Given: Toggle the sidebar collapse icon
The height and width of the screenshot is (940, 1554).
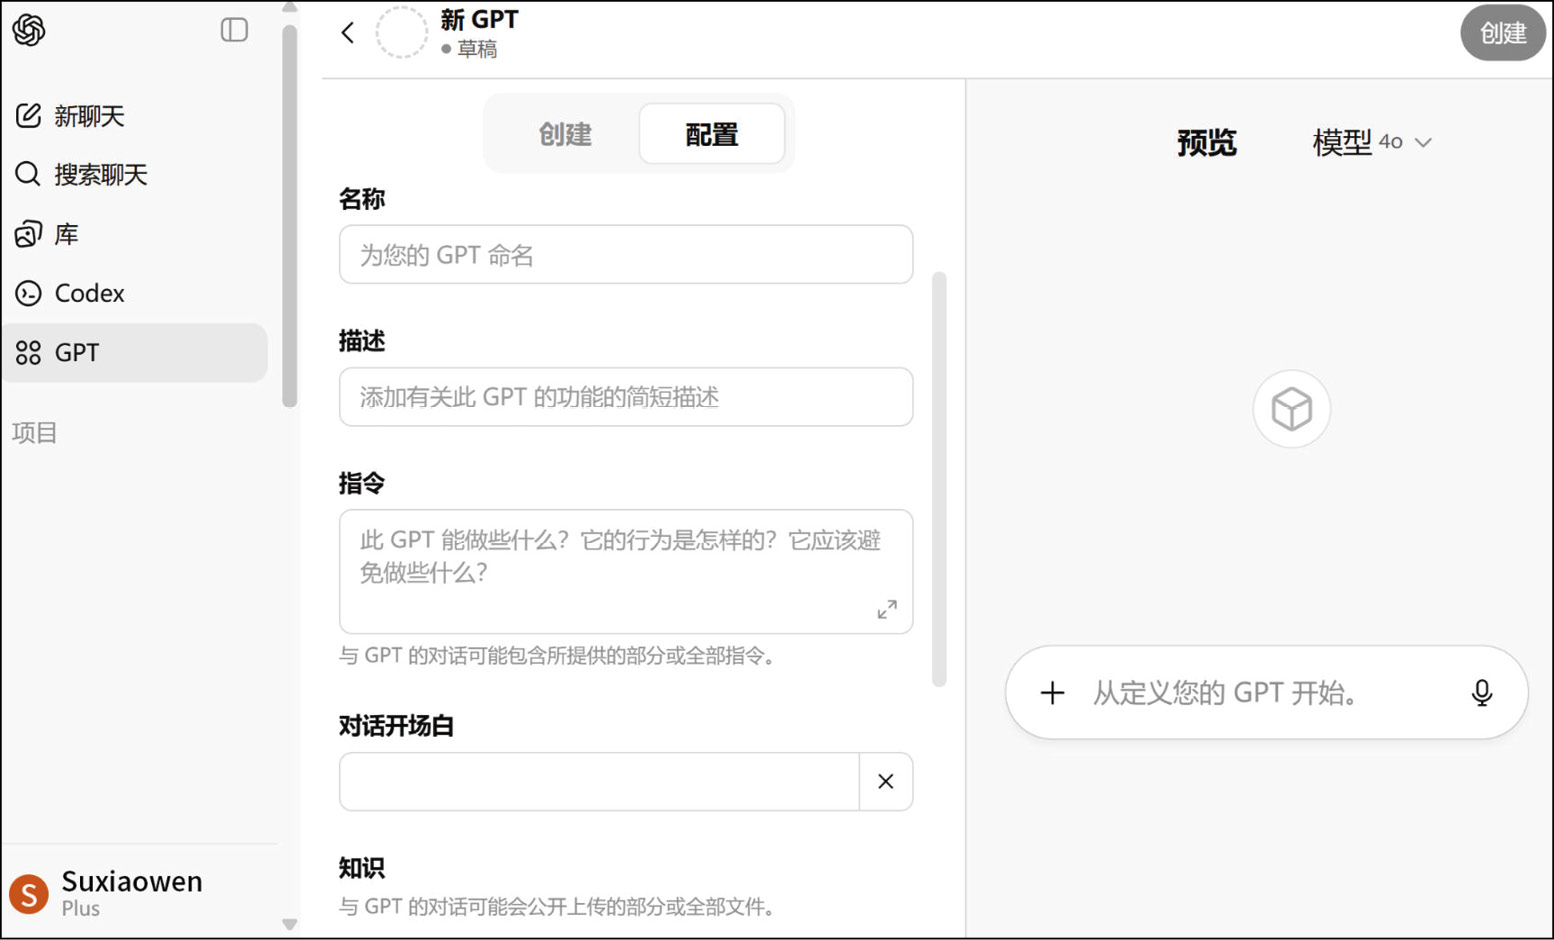Looking at the screenshot, I should (x=234, y=30).
